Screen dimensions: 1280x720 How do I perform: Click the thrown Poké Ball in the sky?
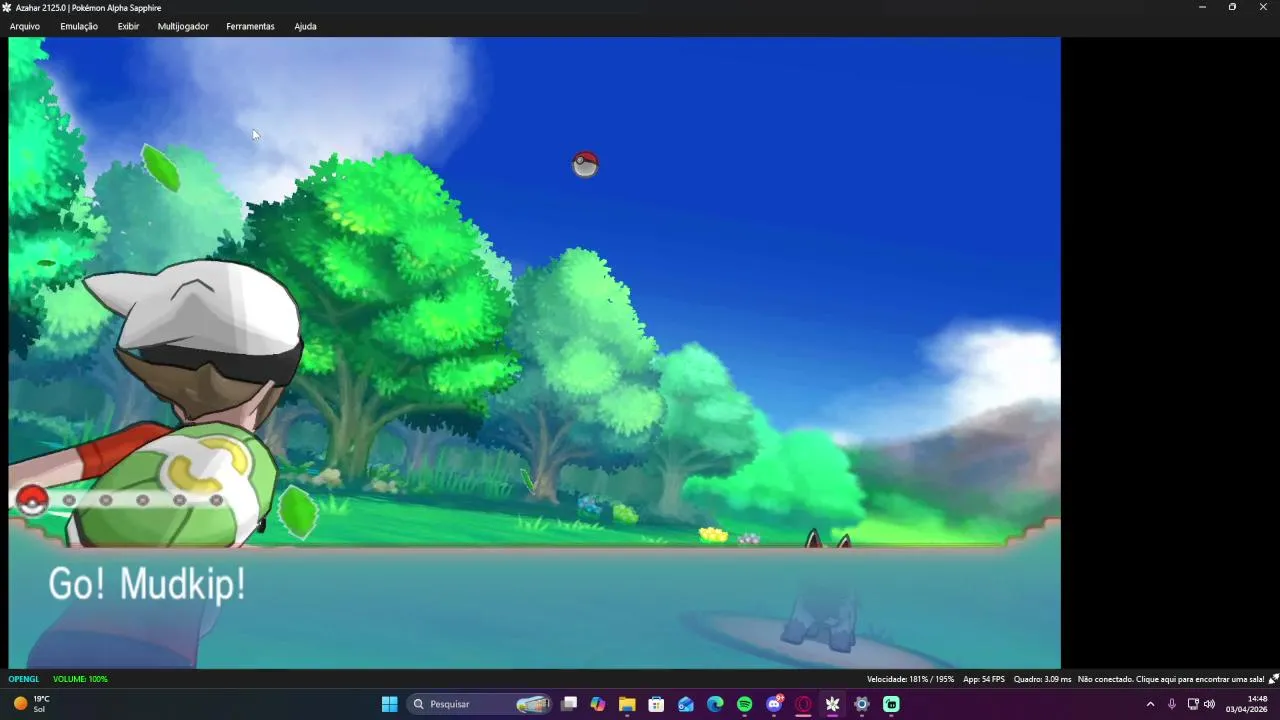point(585,164)
